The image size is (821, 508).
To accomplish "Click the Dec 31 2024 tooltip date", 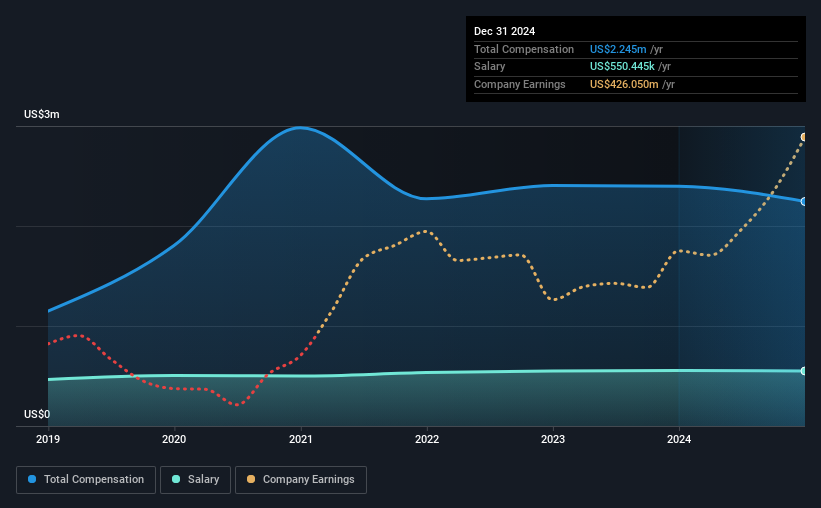I will (x=504, y=31).
